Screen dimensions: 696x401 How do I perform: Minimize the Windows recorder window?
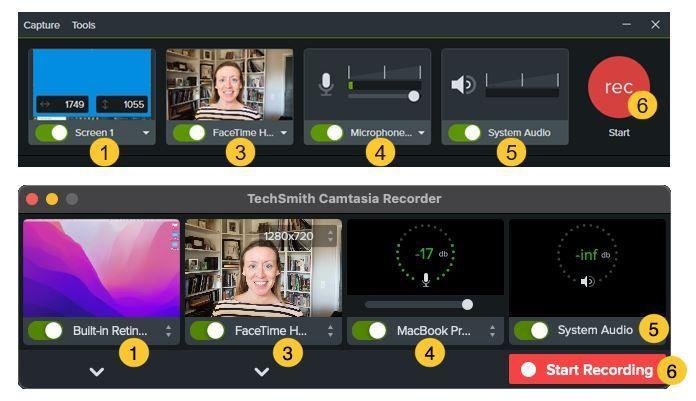(626, 25)
